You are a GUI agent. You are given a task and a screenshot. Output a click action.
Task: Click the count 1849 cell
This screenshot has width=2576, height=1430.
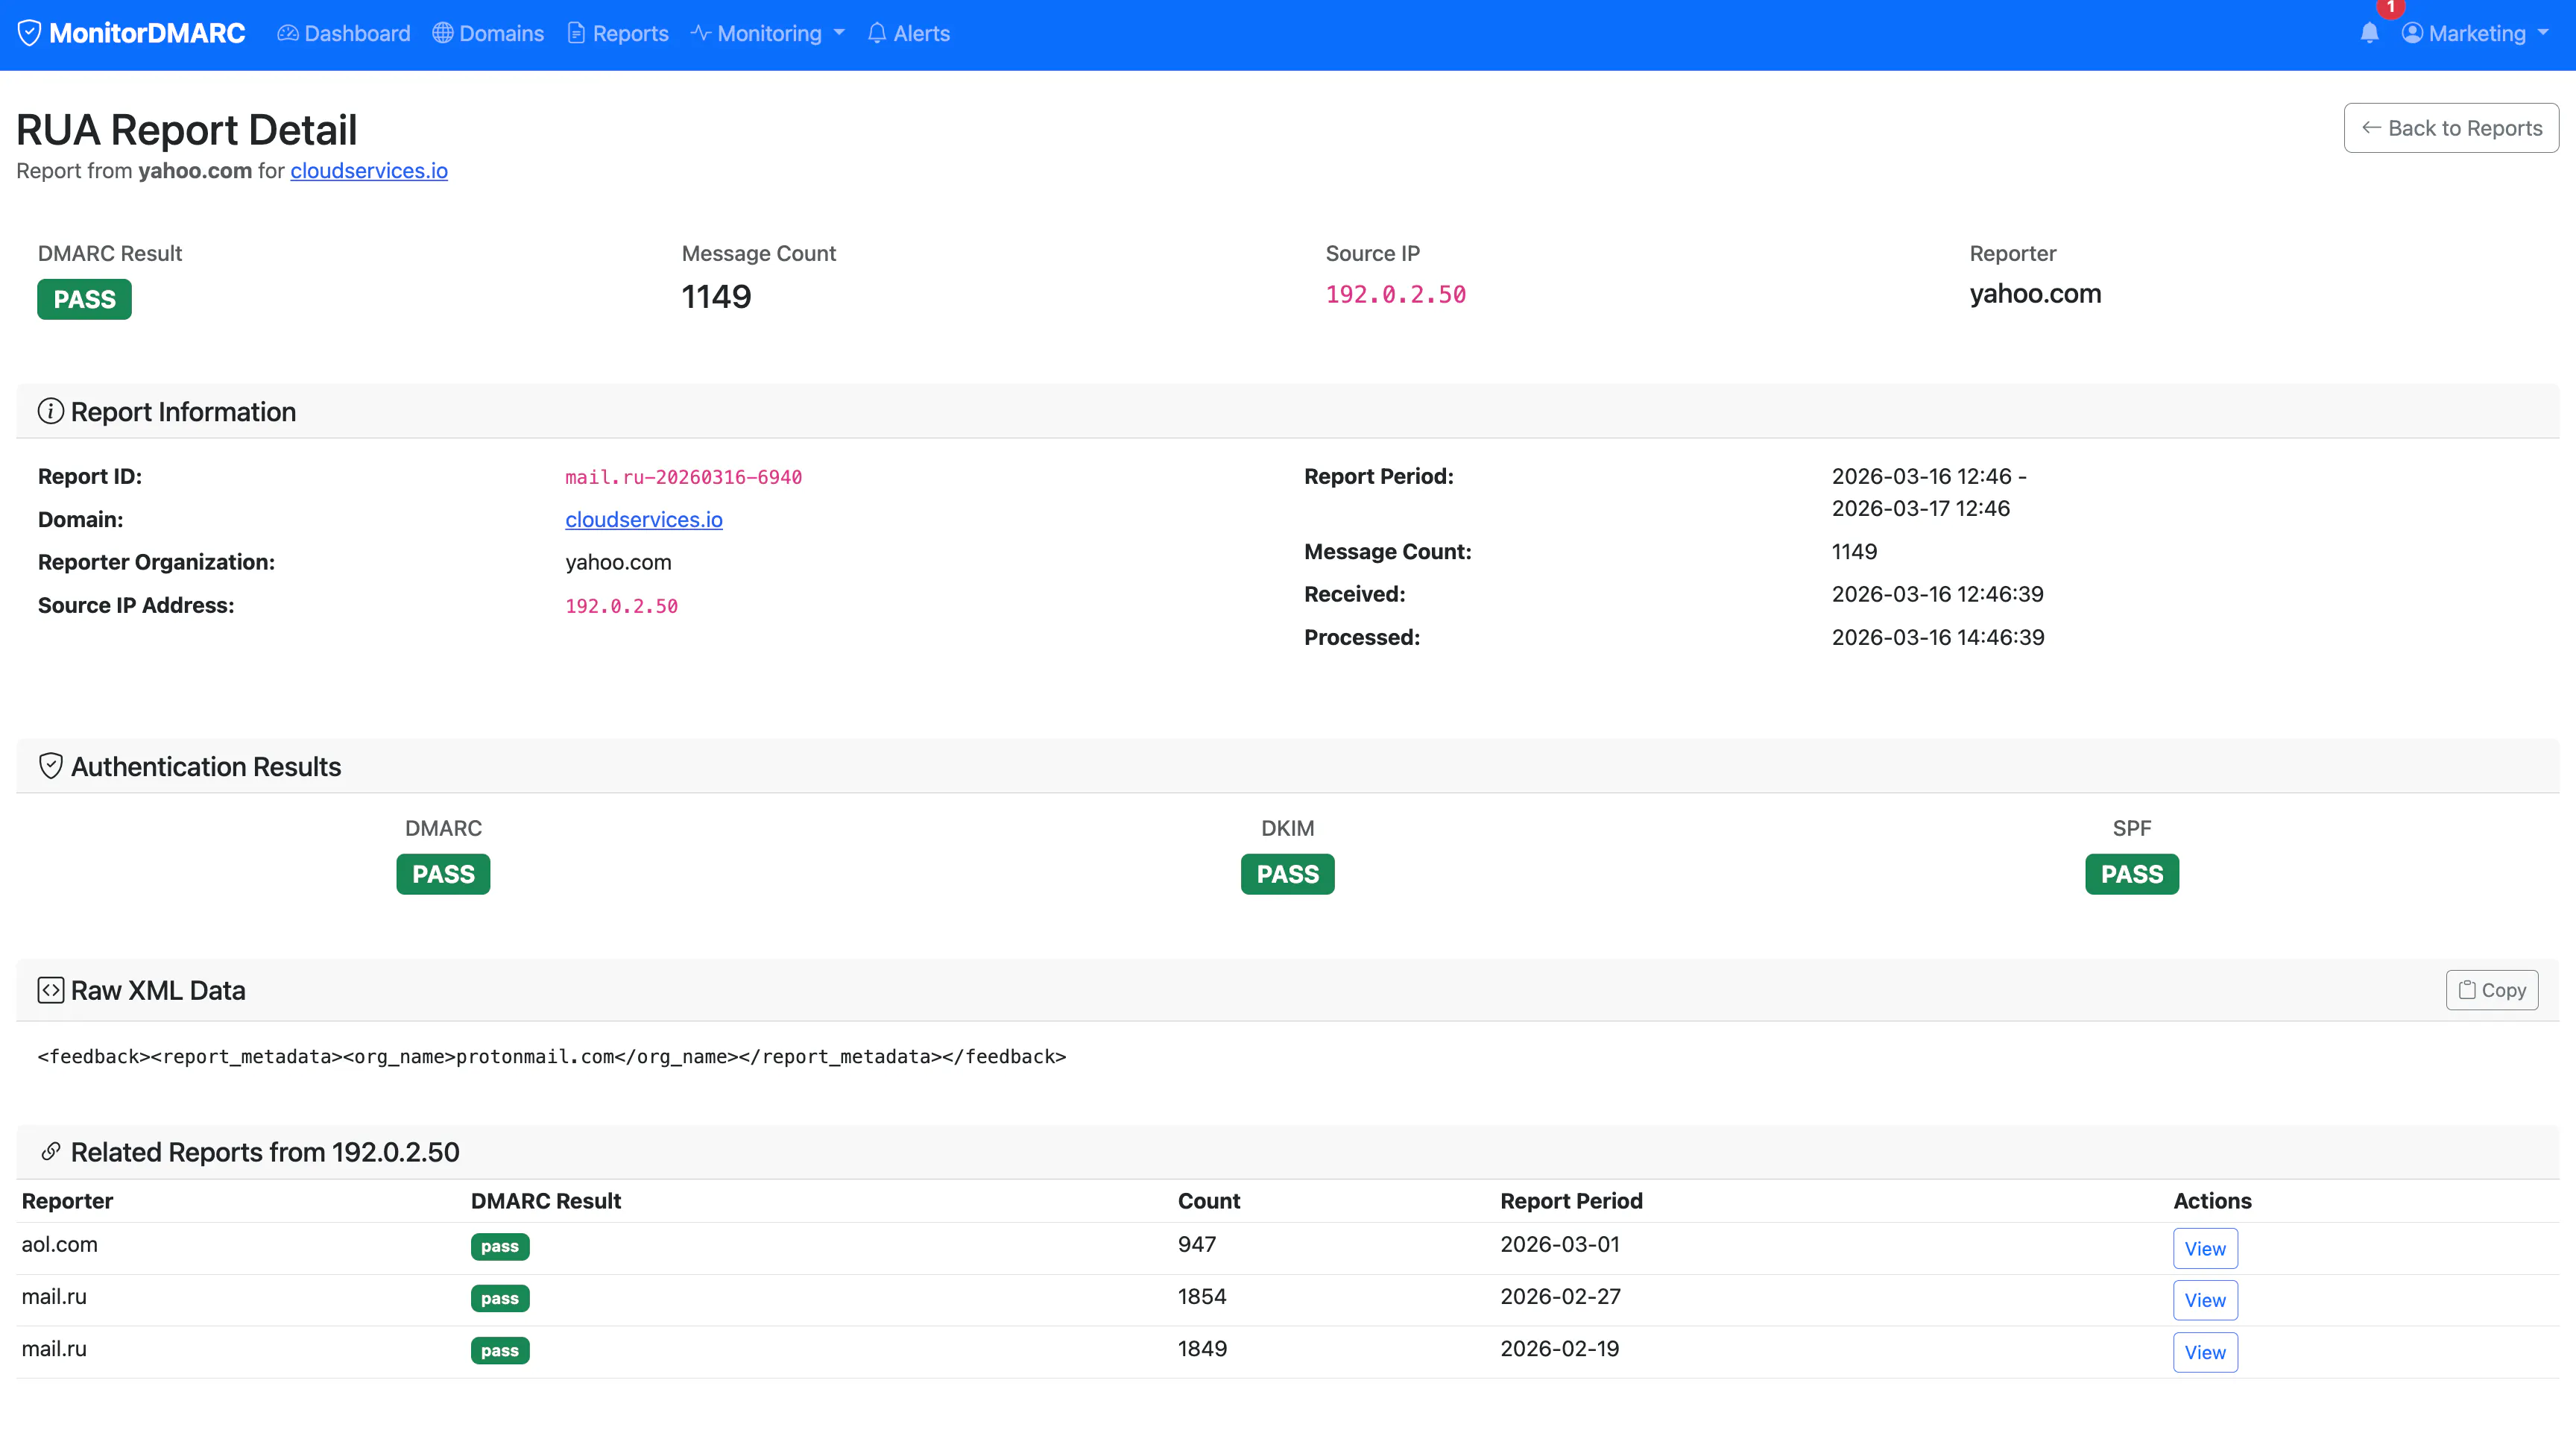1202,1348
